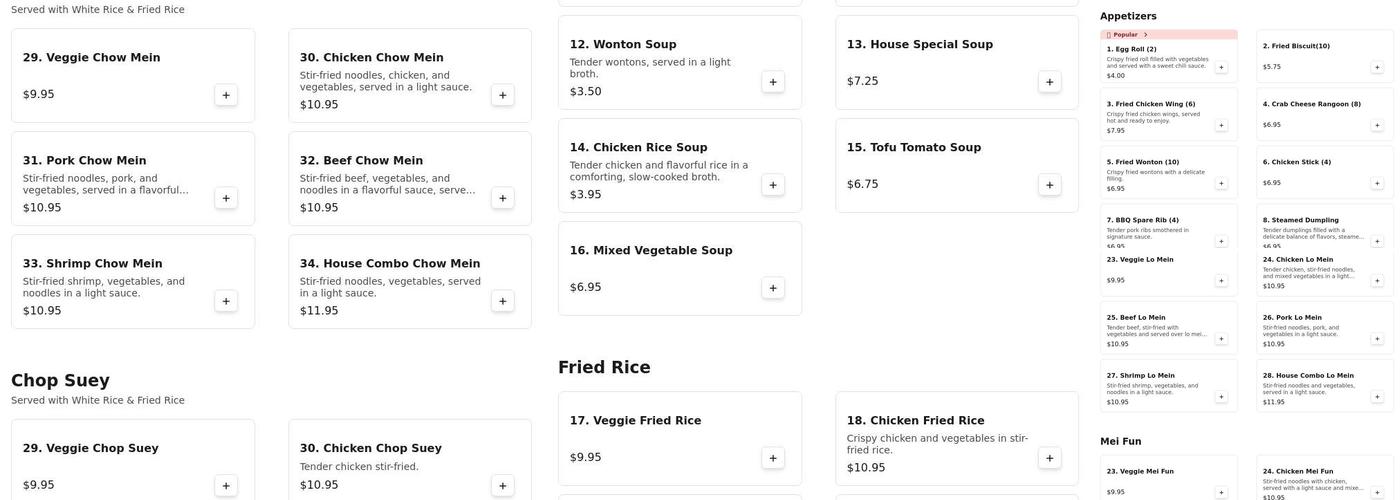Add Pork Chow Mein to the order
Viewport: 1400px width, 500px height.
click(x=226, y=198)
